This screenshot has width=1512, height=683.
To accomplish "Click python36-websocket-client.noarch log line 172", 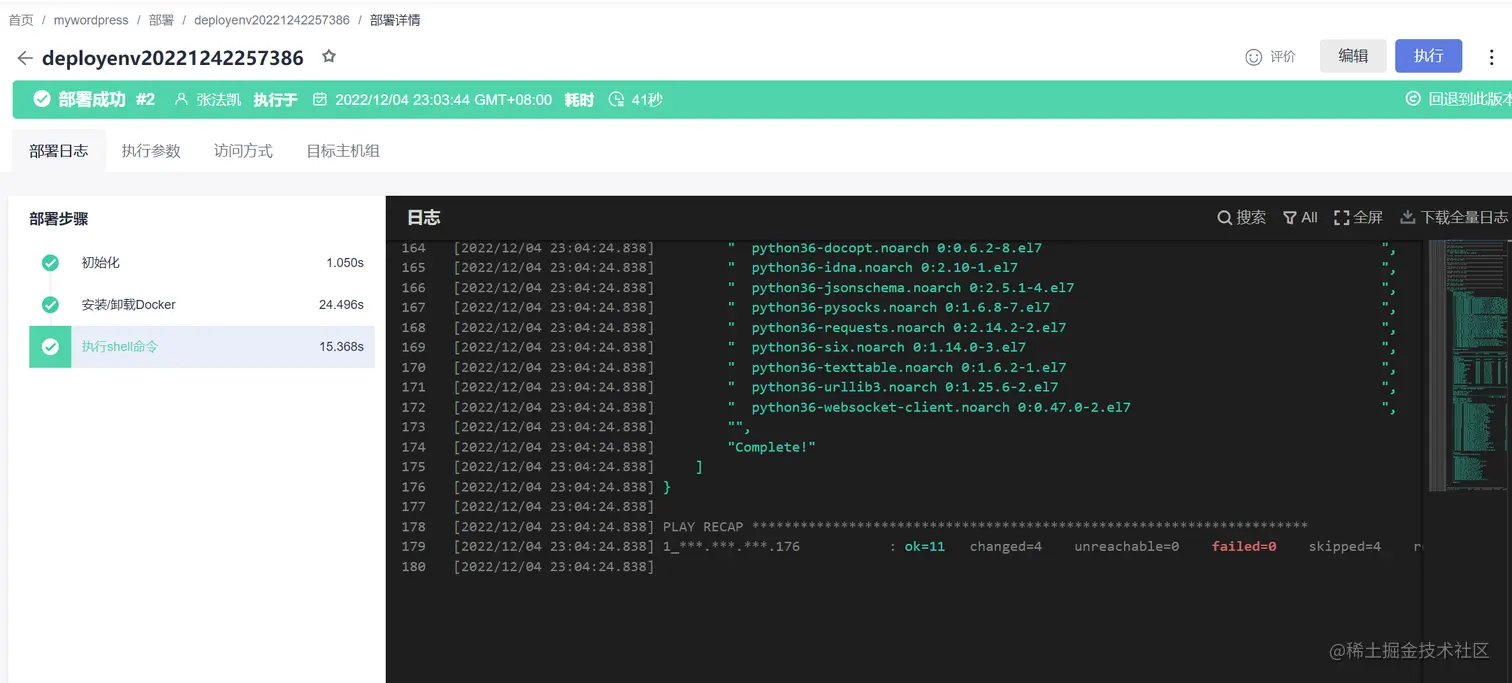I will coord(941,408).
